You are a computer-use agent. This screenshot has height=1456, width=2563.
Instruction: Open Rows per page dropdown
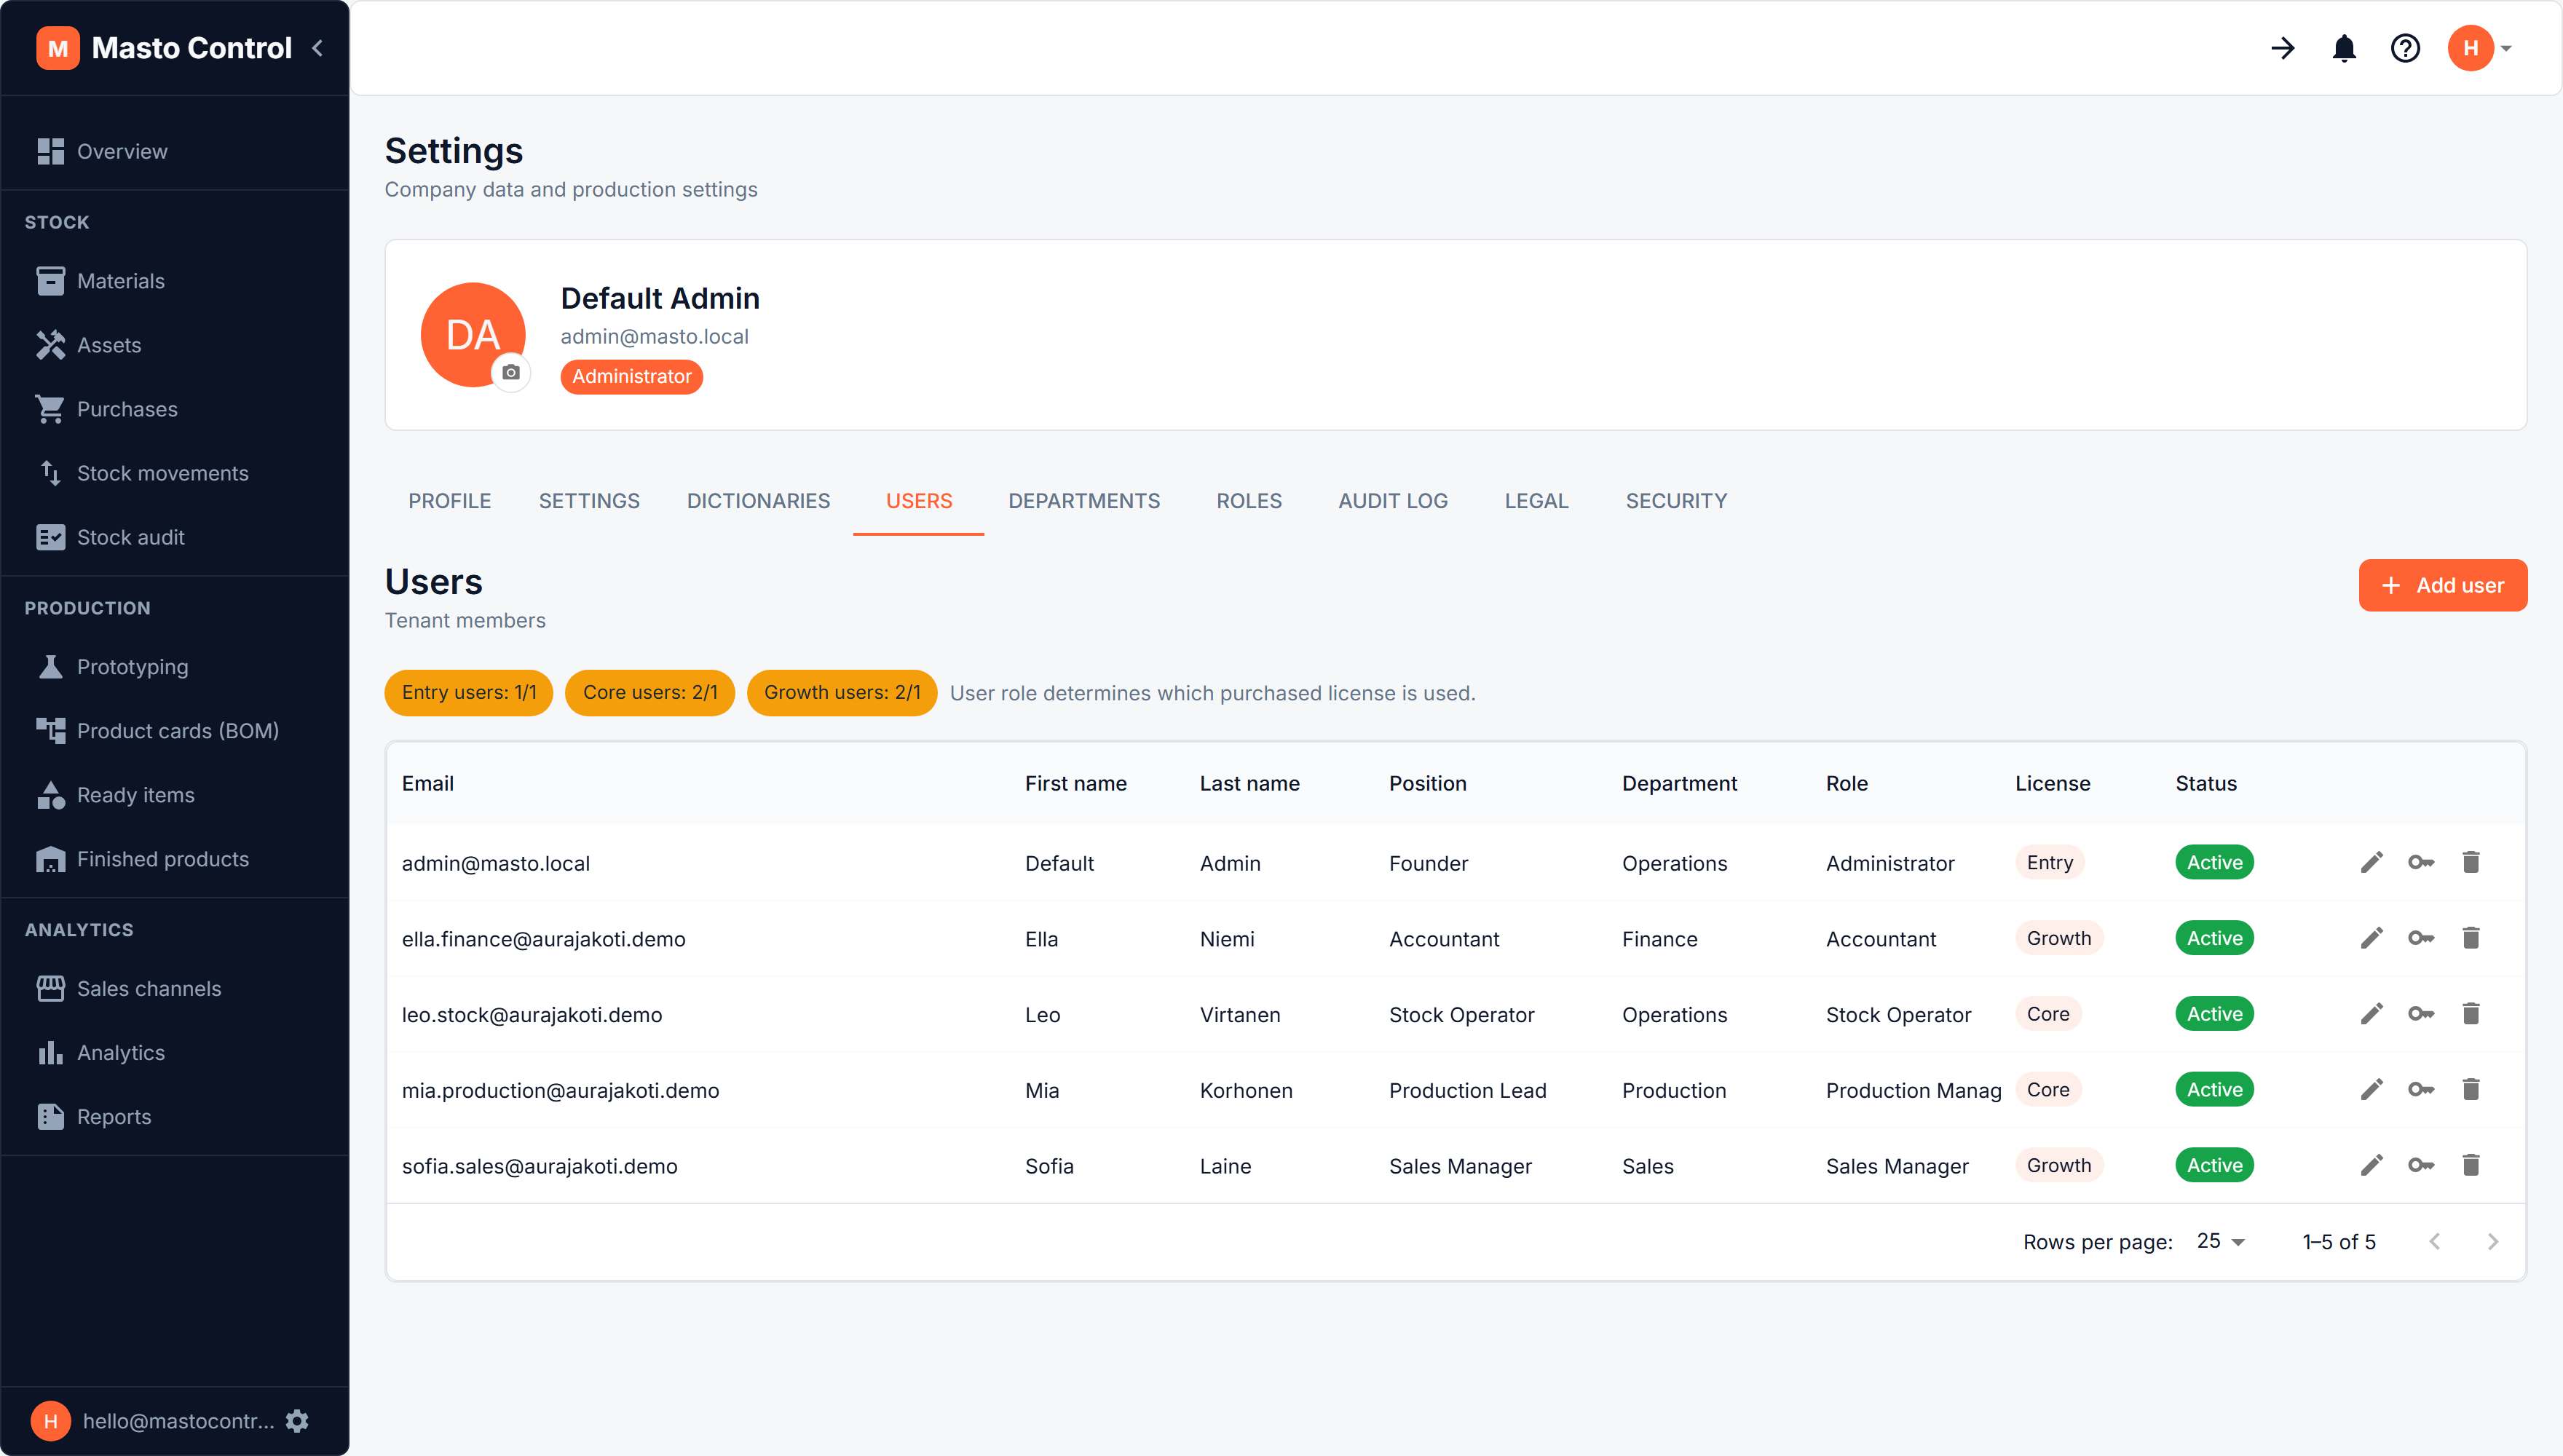tap(2221, 1241)
